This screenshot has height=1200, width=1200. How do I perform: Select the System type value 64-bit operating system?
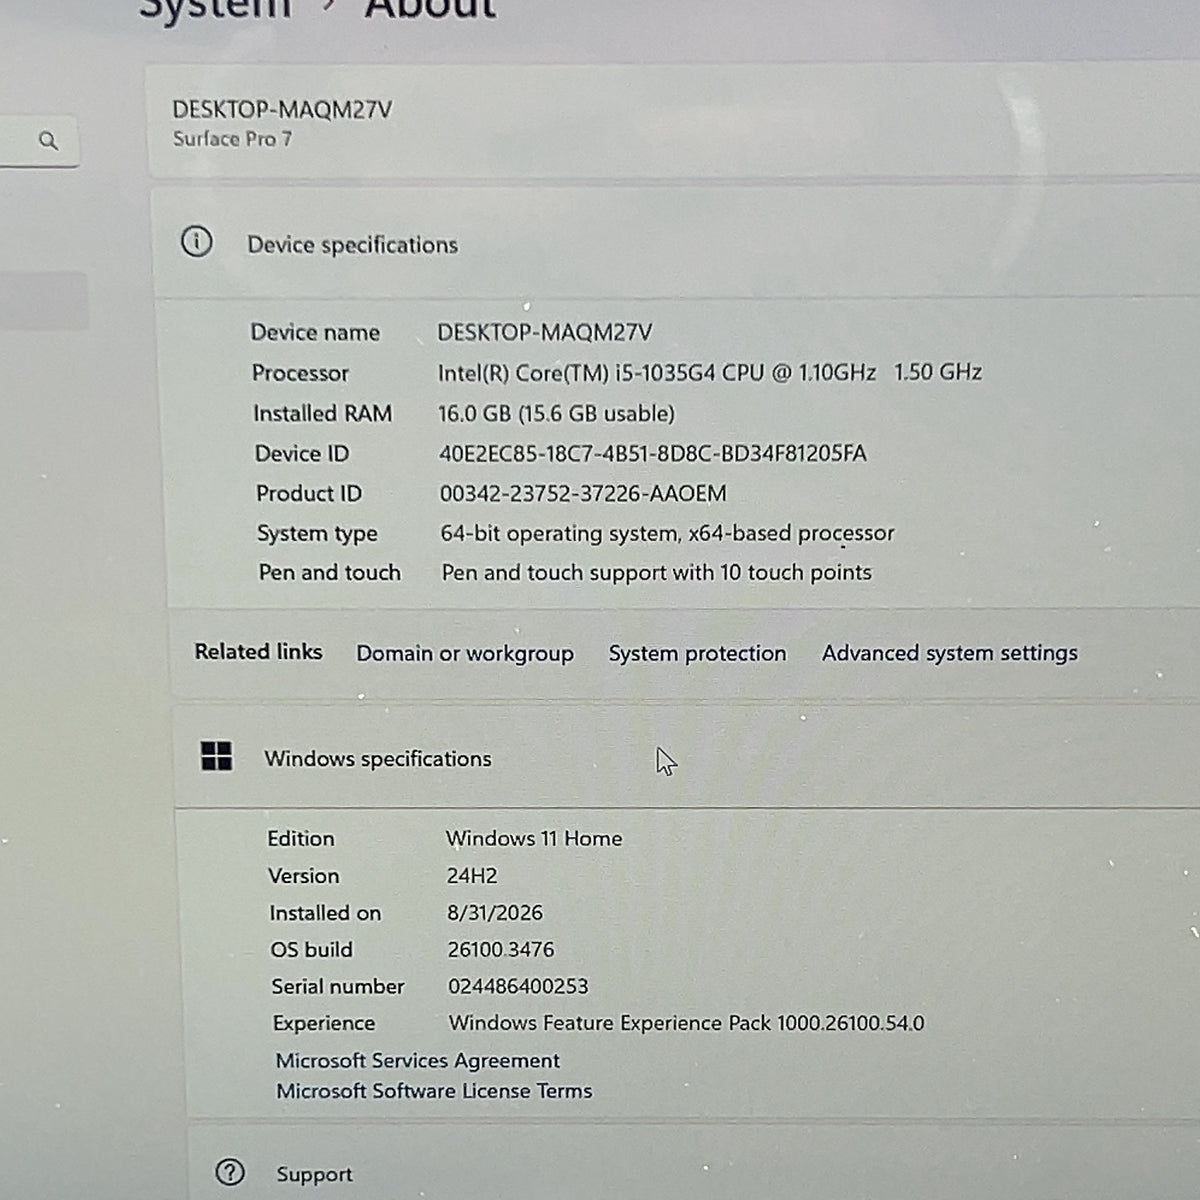[x=667, y=533]
